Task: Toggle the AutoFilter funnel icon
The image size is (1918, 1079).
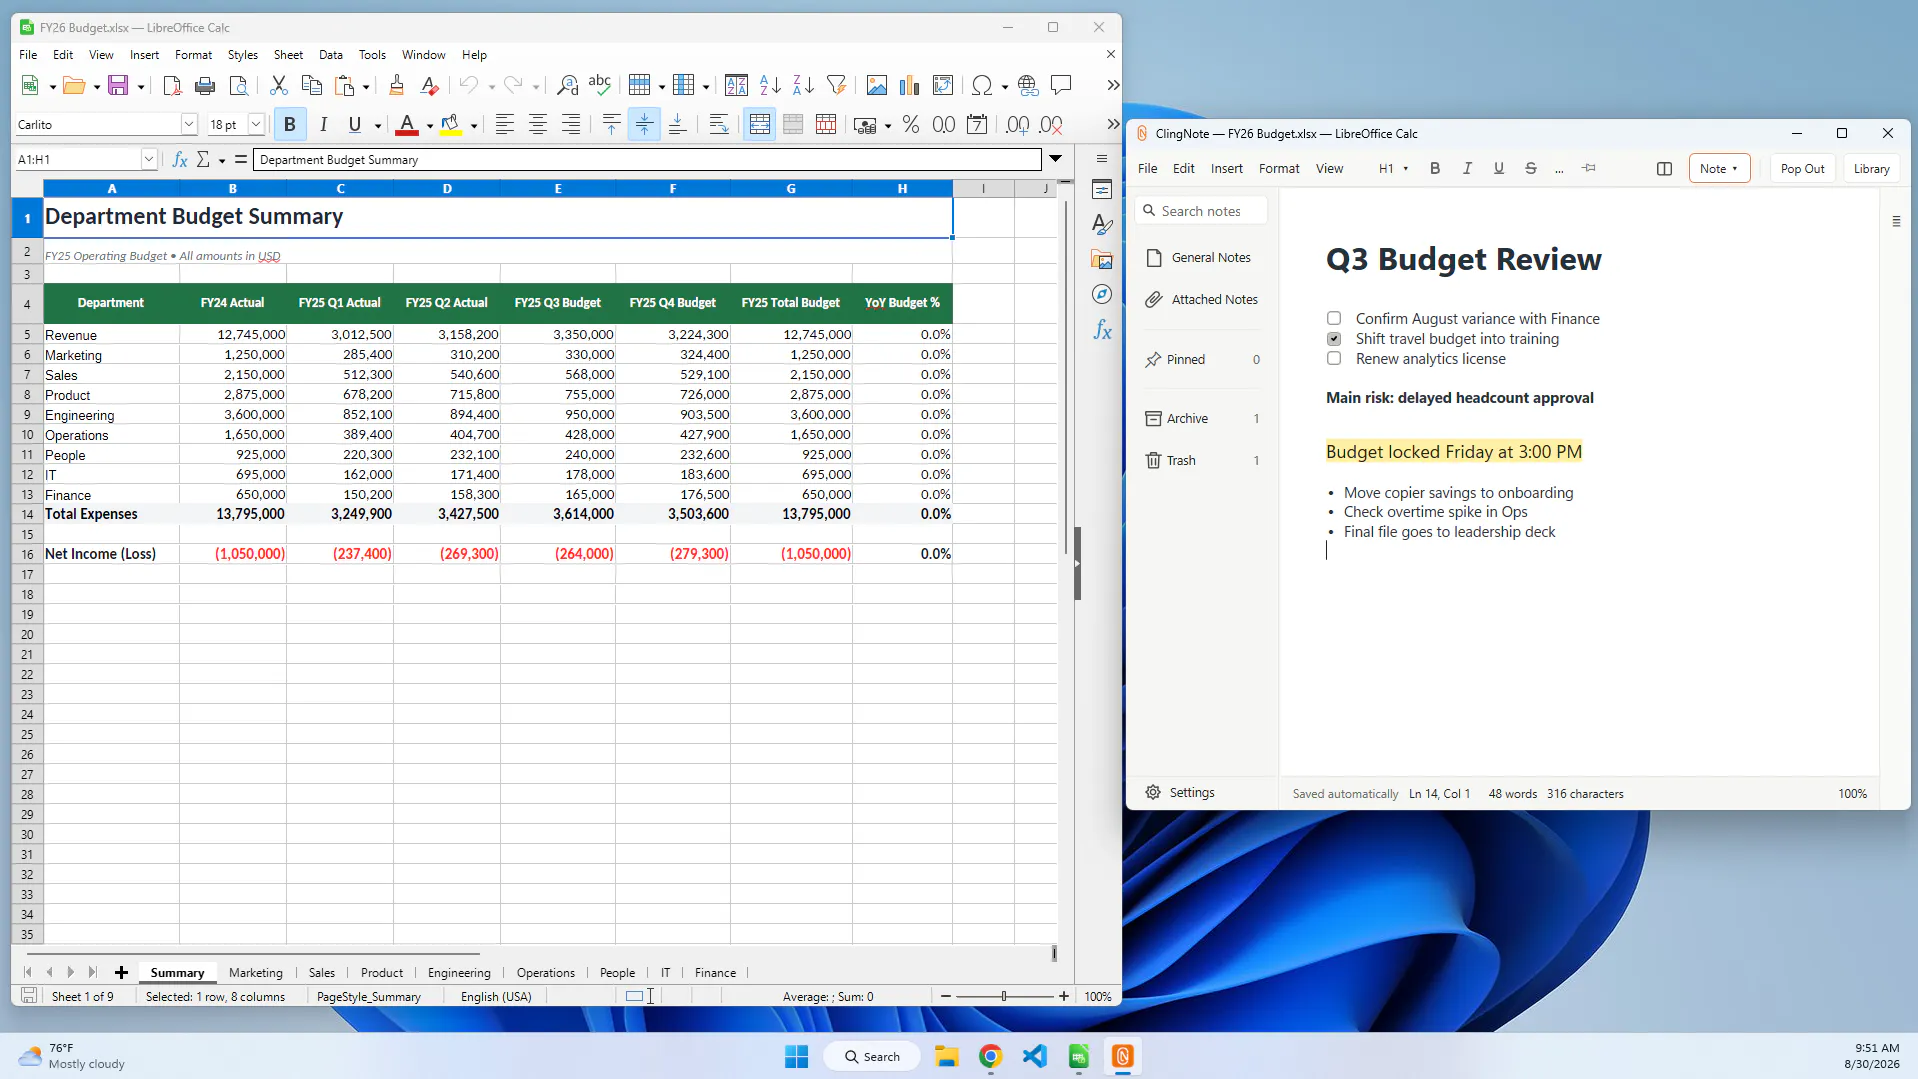Action: 837,85
